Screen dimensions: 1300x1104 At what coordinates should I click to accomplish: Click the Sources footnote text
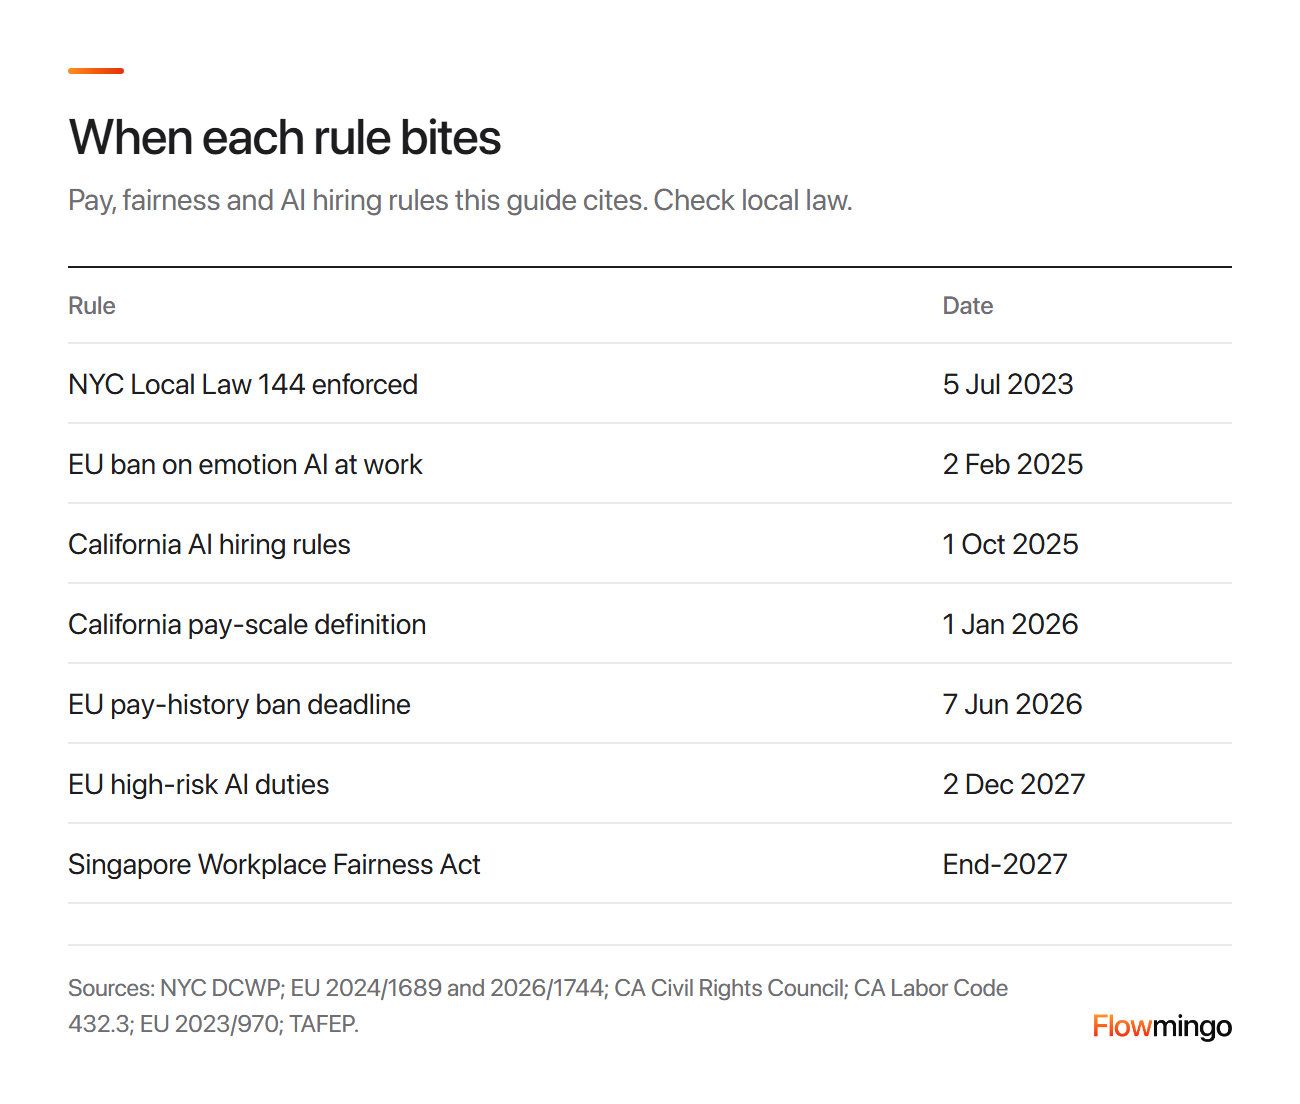538,1006
